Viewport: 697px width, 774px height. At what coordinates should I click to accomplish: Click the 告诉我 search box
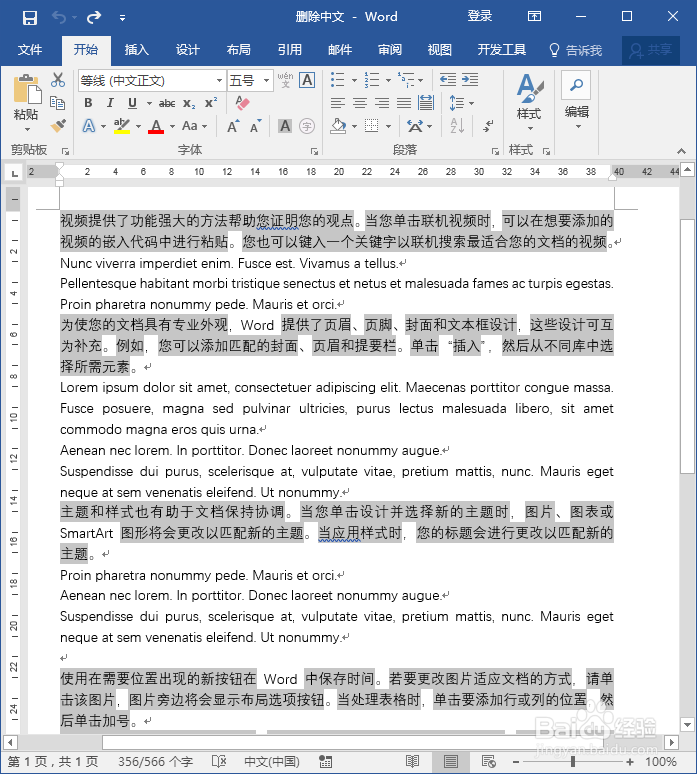576,50
